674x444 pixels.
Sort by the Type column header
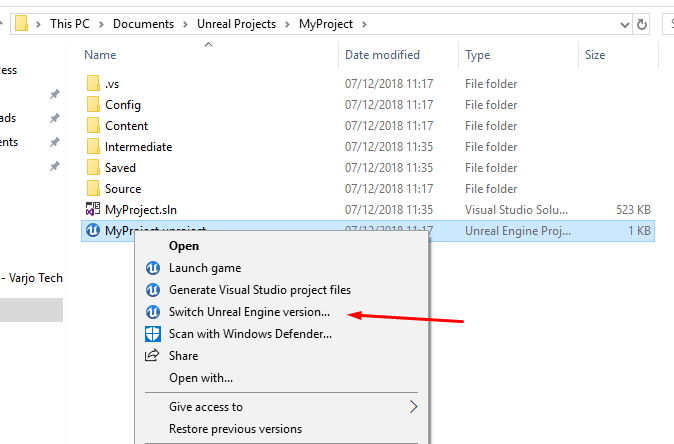click(x=478, y=55)
